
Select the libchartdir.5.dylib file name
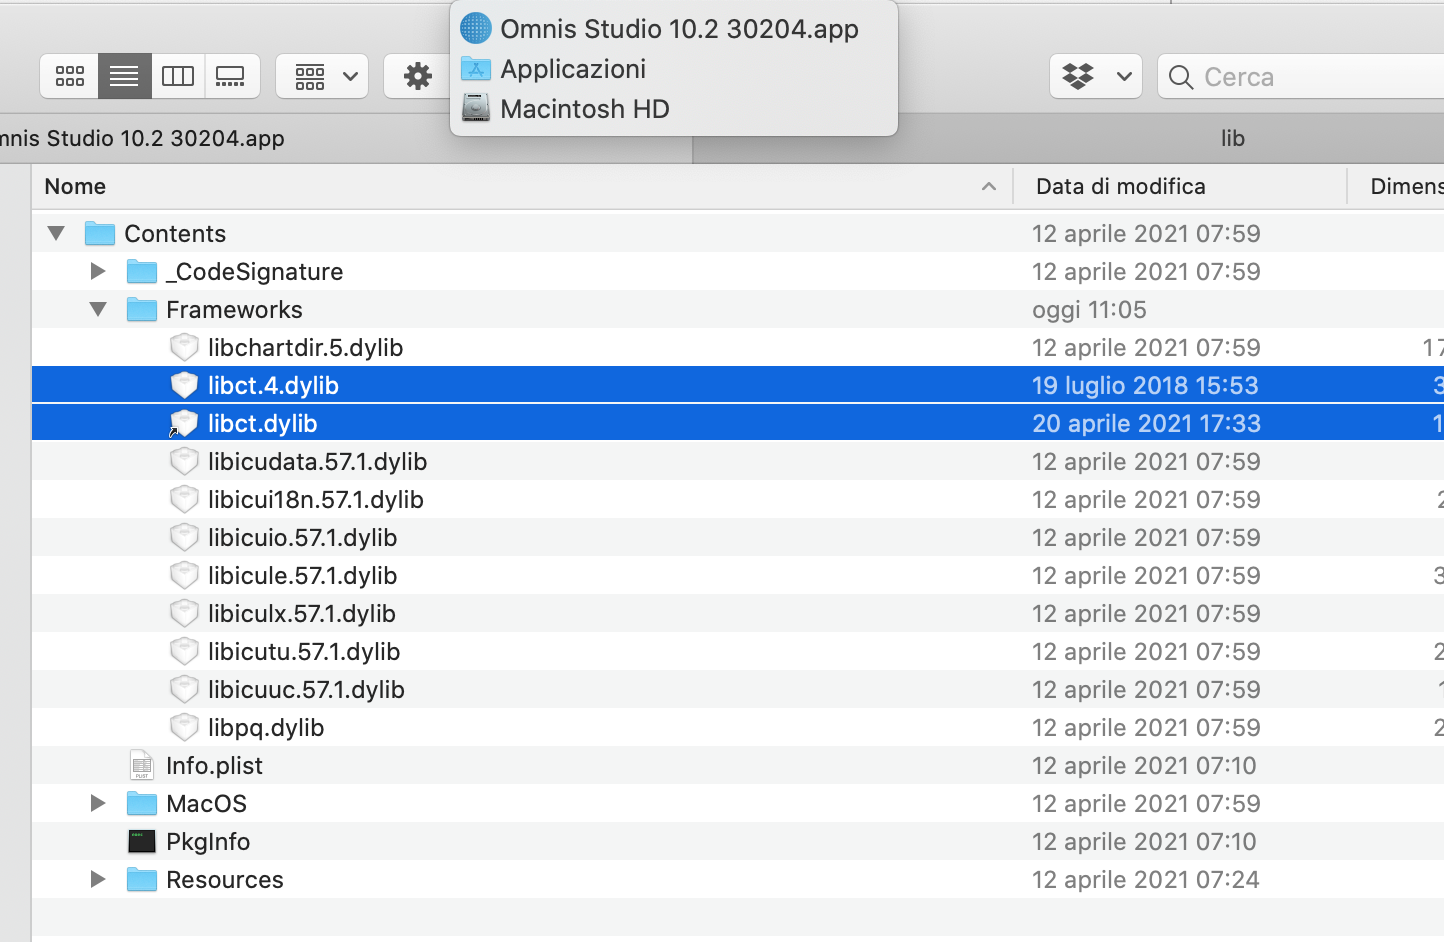306,347
